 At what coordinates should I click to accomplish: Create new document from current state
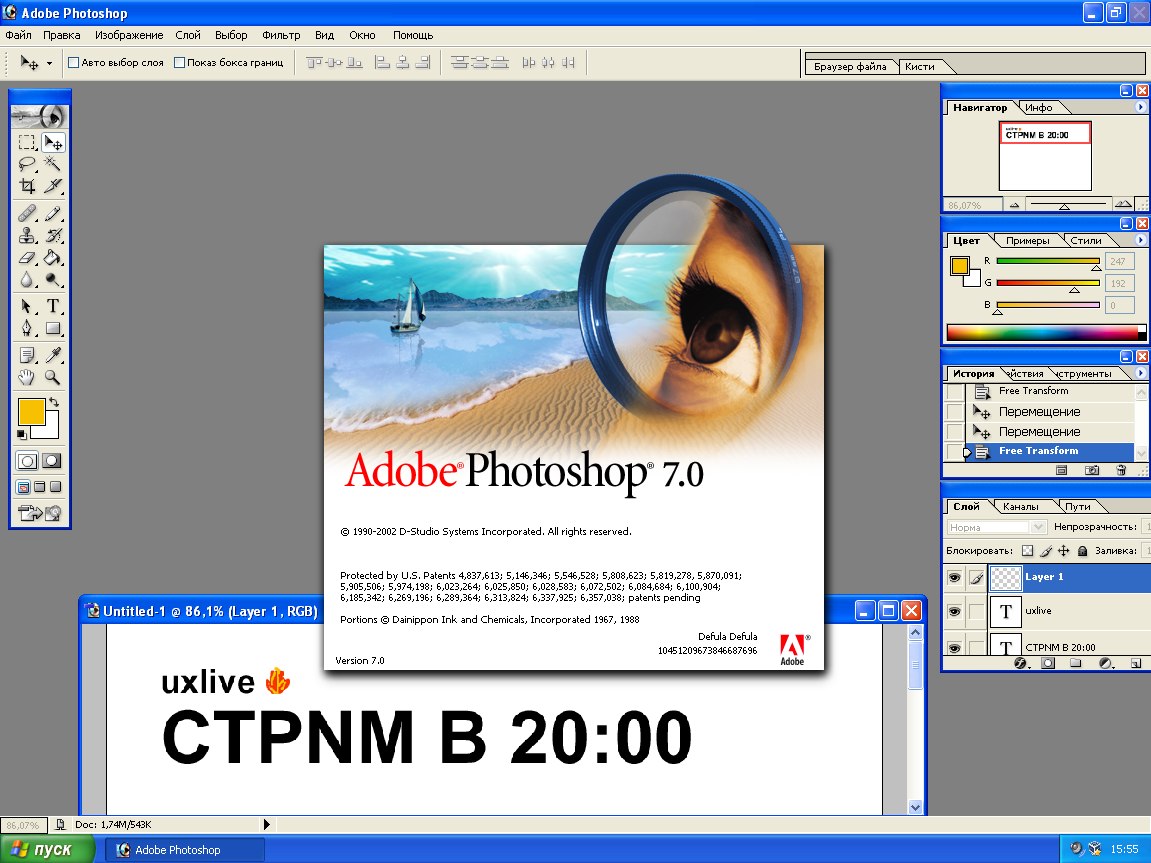coord(1061,470)
